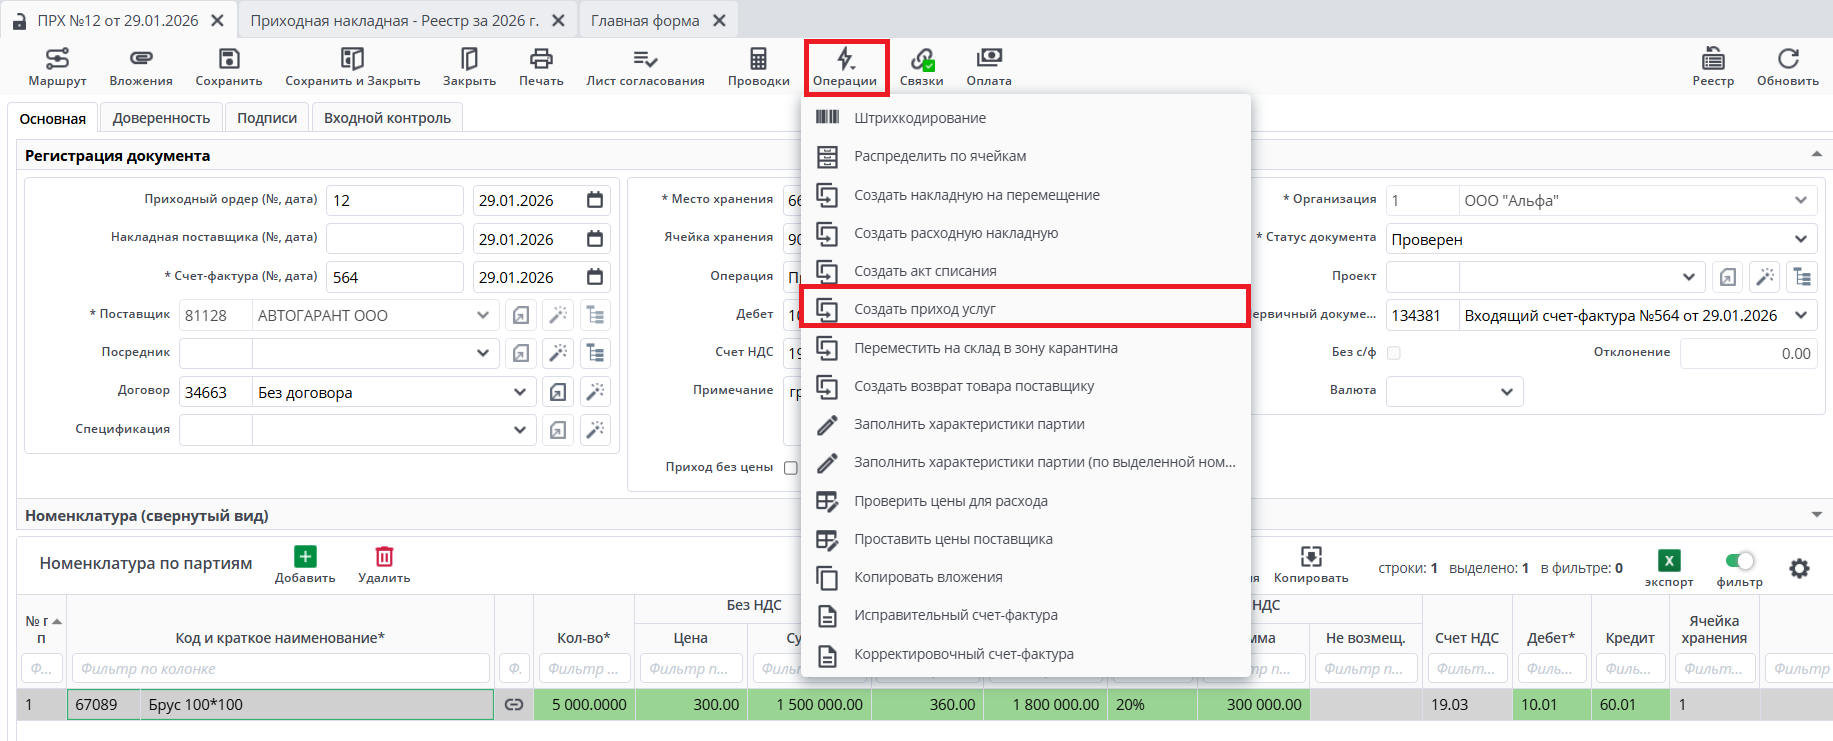The width and height of the screenshot is (1833, 741).
Task: Open the Статус документа dropdown
Action: tap(1801, 239)
